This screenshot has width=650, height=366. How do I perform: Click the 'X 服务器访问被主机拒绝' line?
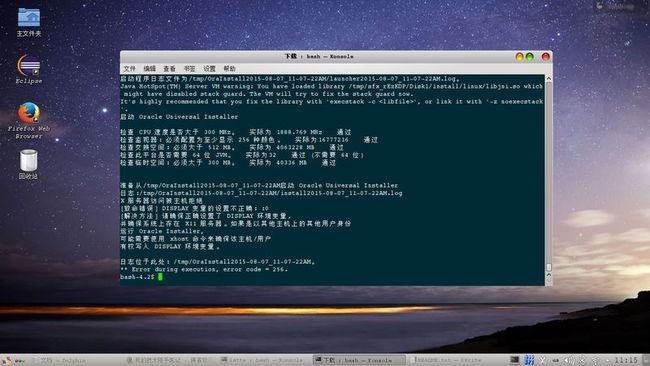(162, 201)
